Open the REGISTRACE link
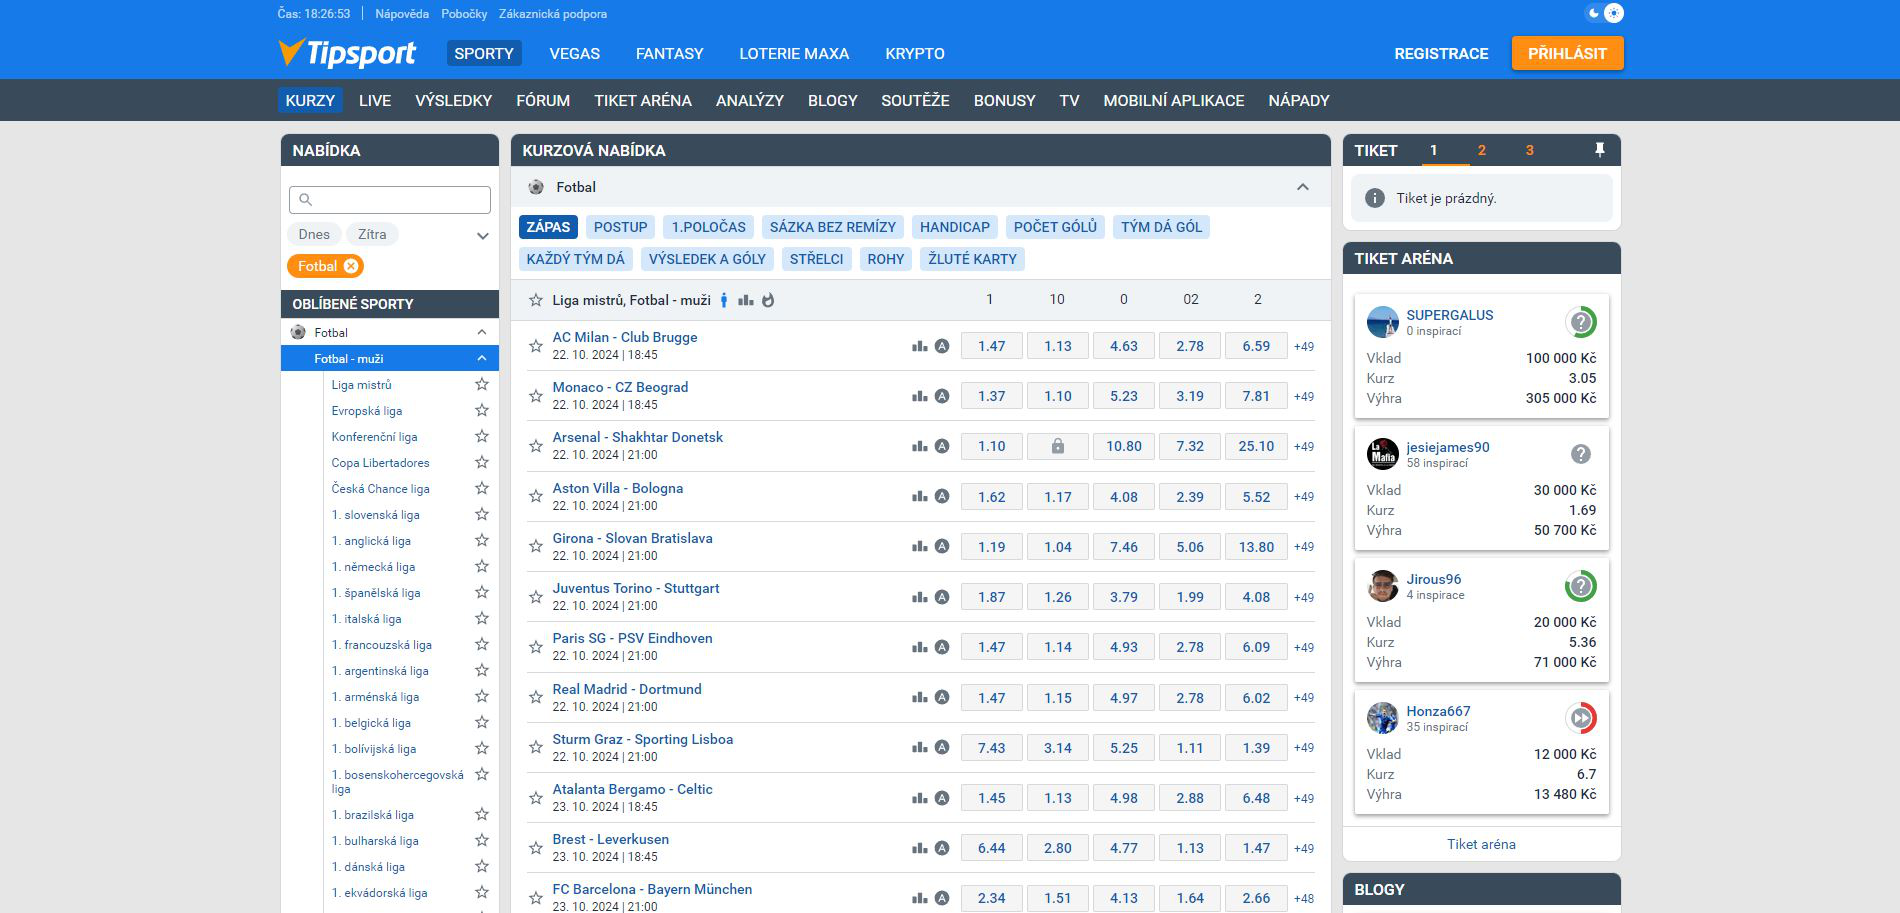Screen dimensions: 1900x913 coord(1441,53)
